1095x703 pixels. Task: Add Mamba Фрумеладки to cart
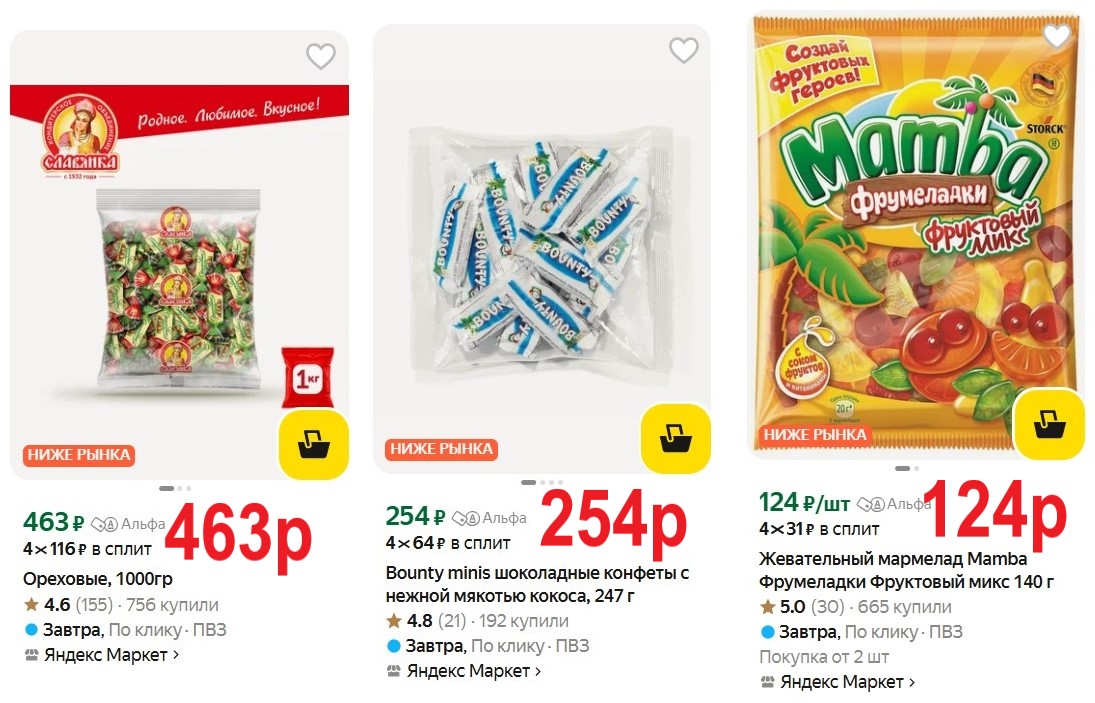[x=1048, y=423]
